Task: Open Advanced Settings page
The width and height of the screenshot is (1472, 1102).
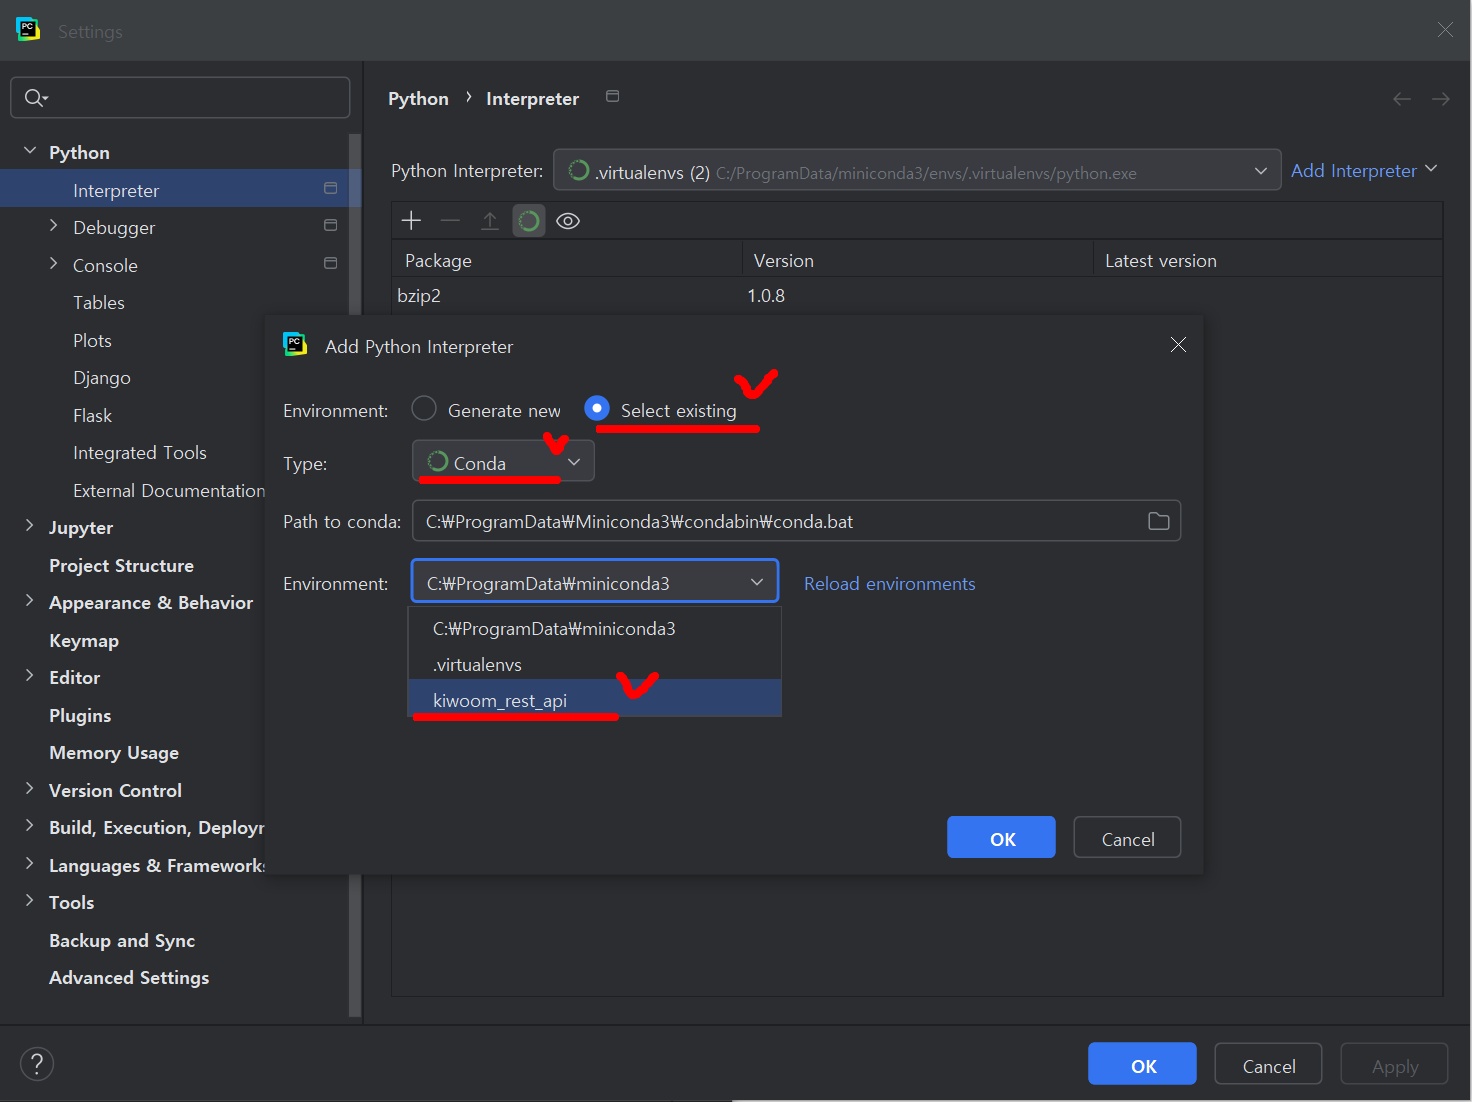Action: pos(129,977)
